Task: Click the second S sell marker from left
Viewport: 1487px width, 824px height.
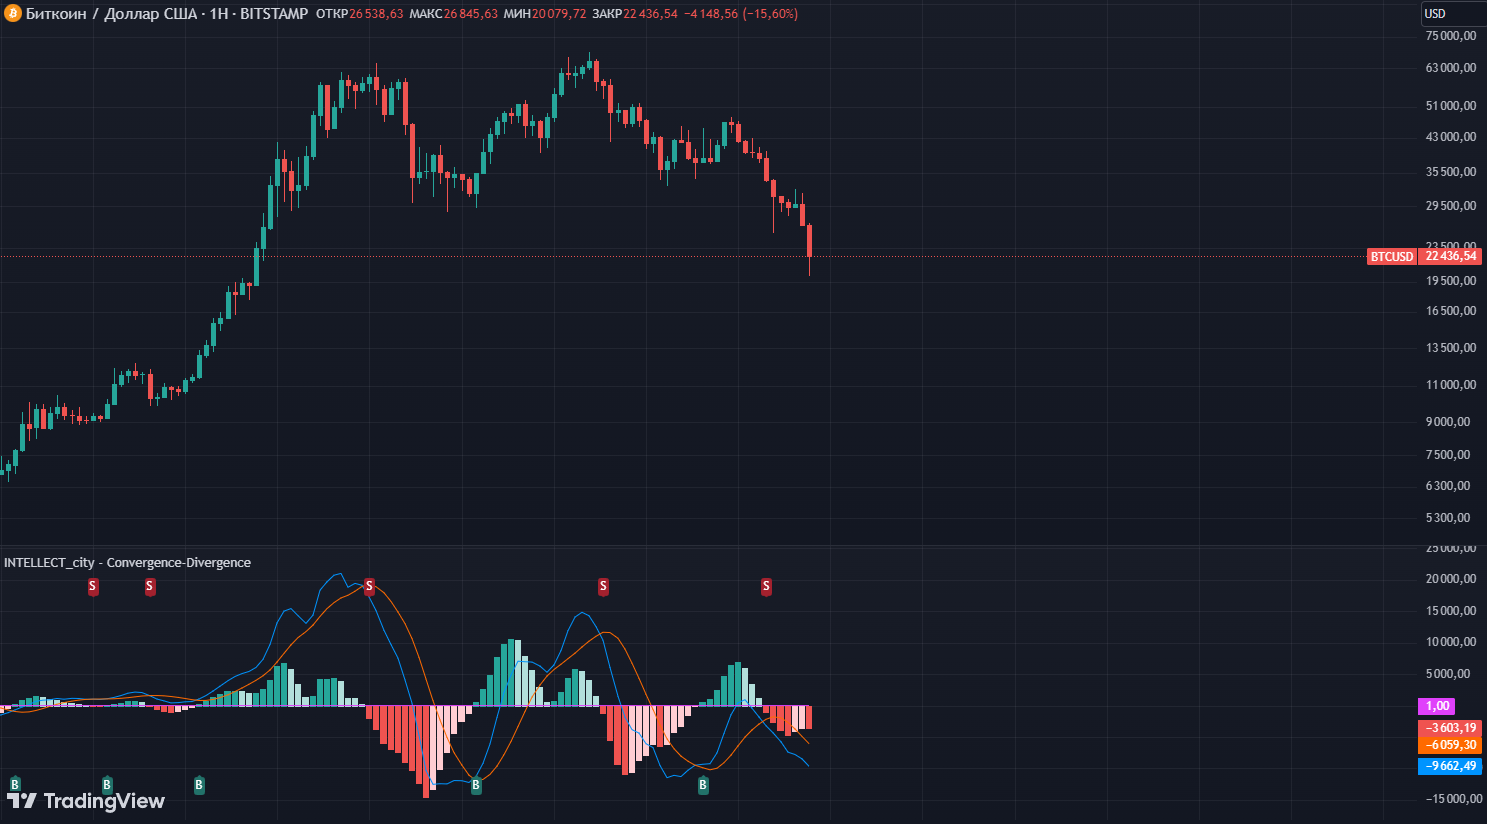Action: coord(150,587)
